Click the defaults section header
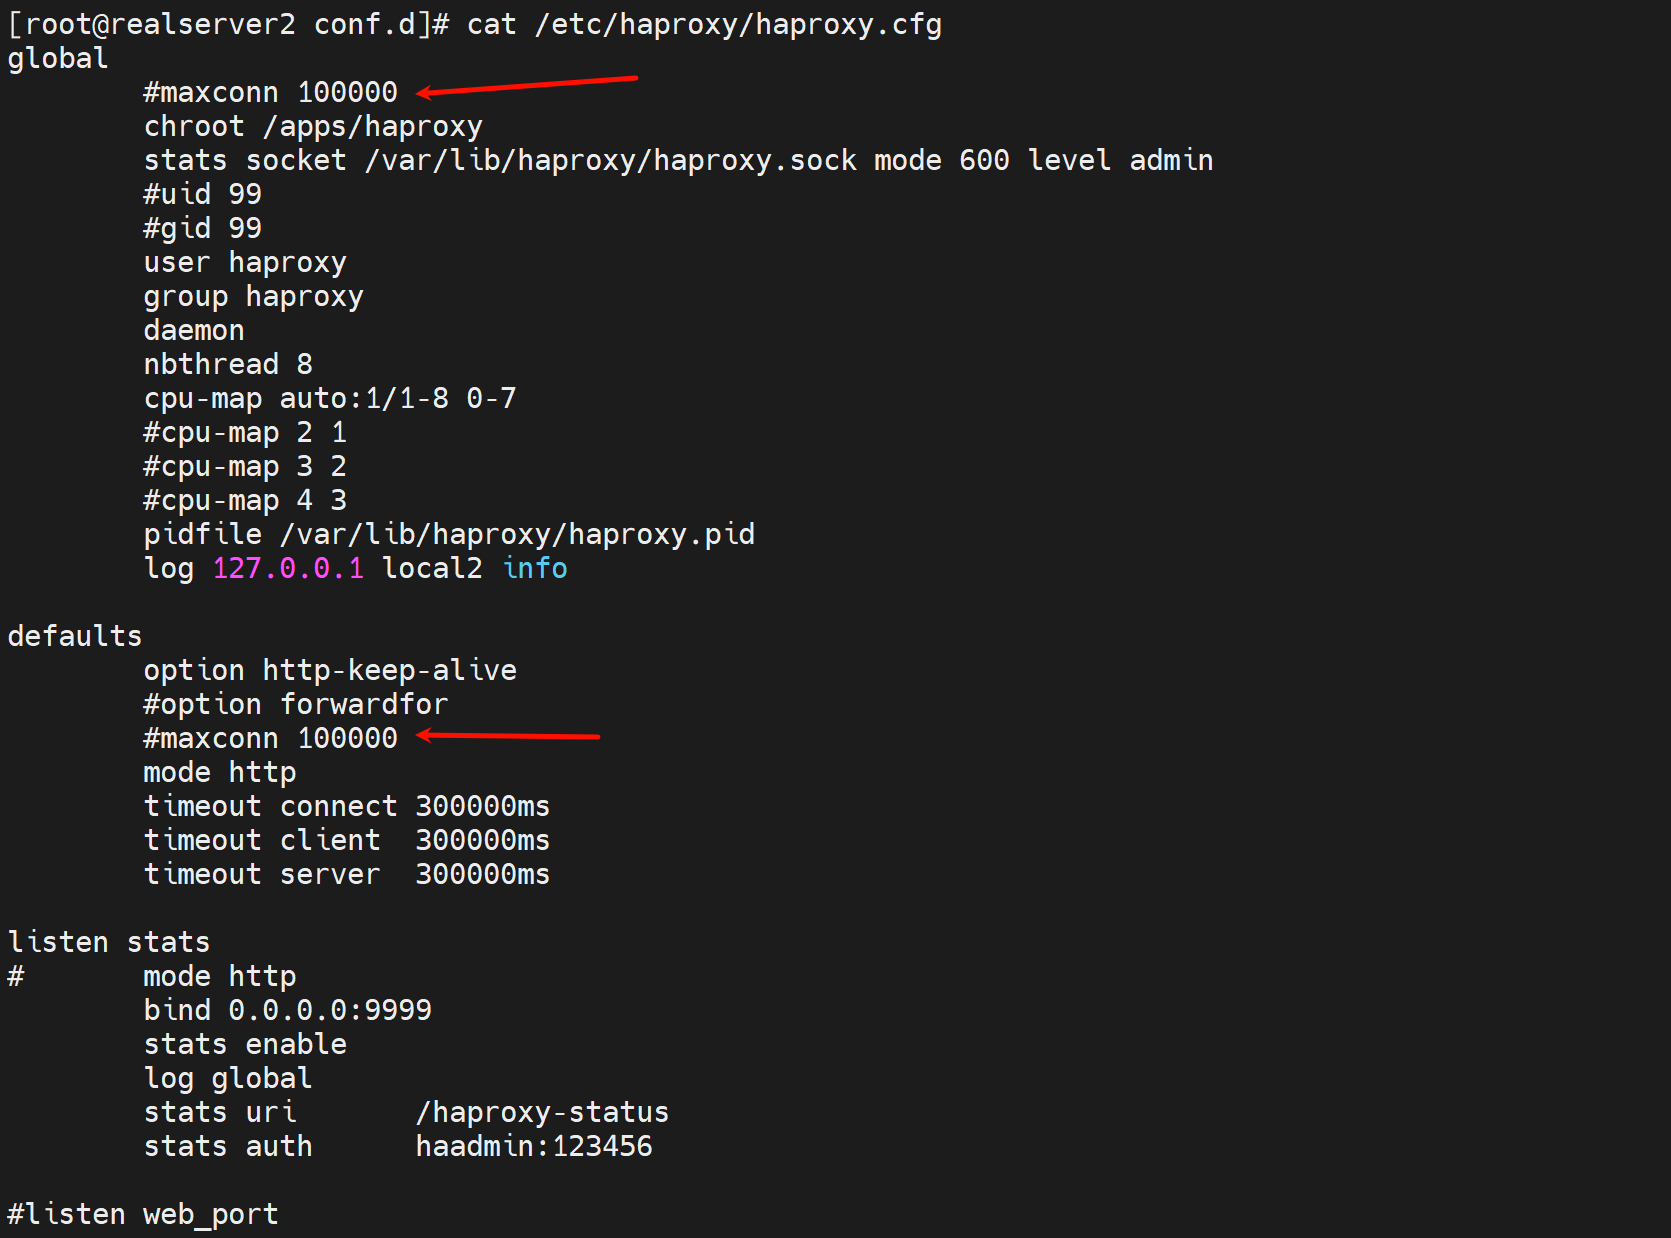Screen dimensions: 1671x1238 [75, 637]
